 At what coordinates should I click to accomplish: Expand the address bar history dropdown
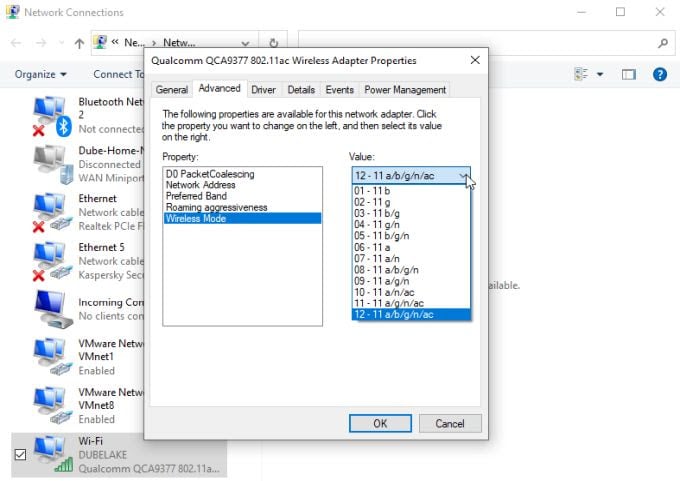[x=245, y=43]
